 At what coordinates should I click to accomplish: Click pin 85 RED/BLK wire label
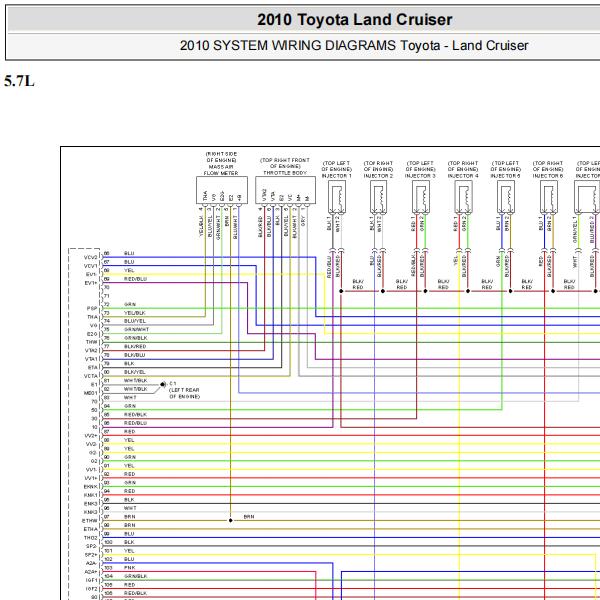[135, 415]
